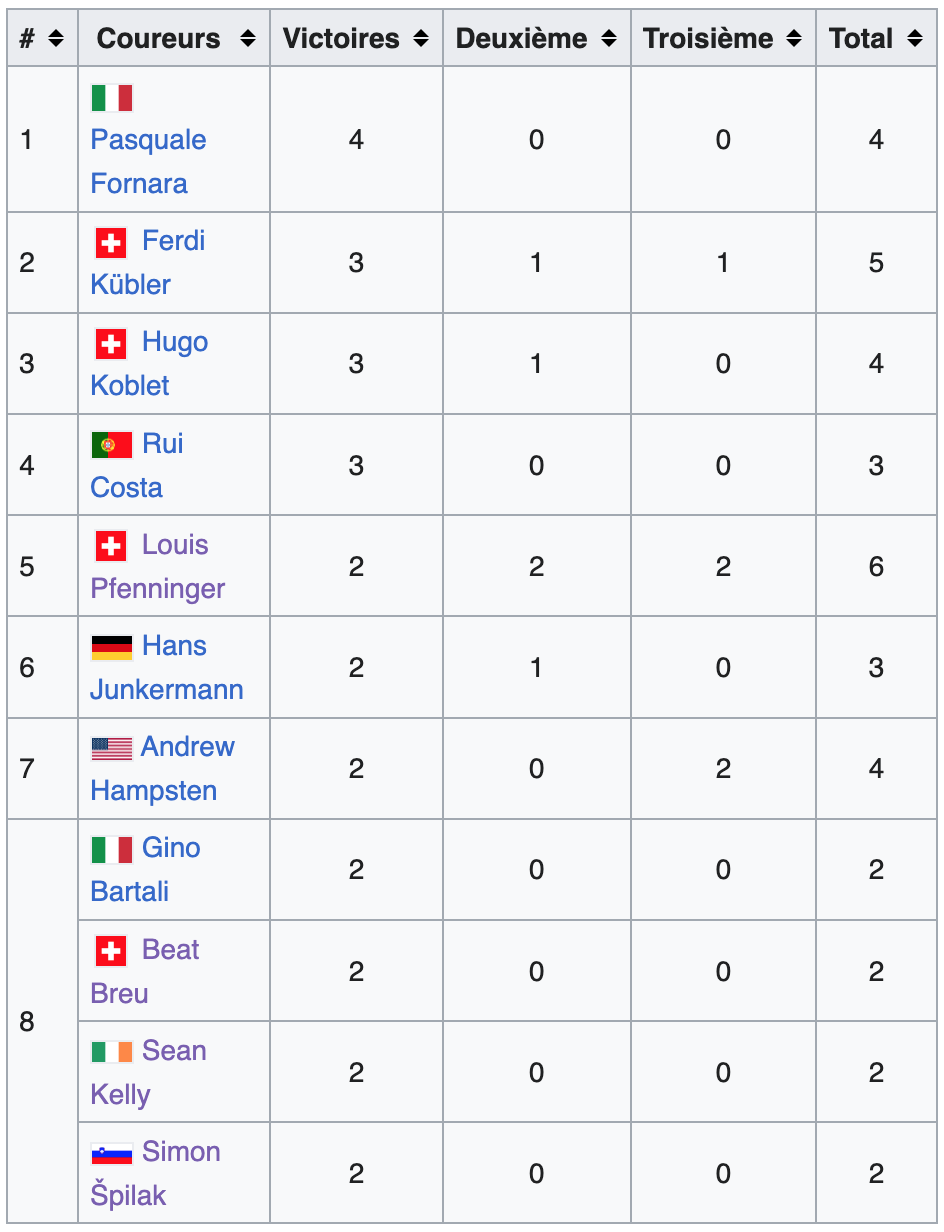Open the Hugo Koblet article link
Screen dimensions: 944x1232
pyautogui.click(x=175, y=342)
